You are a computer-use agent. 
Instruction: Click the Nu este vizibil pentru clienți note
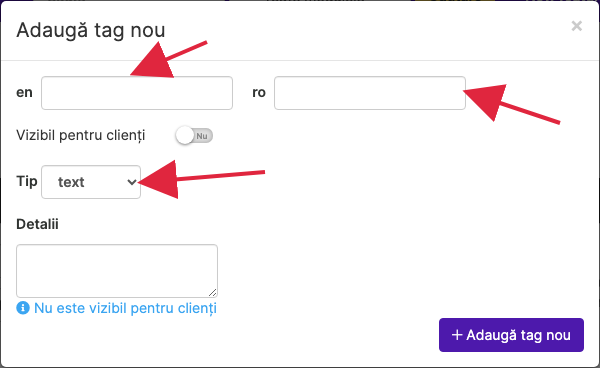point(125,308)
